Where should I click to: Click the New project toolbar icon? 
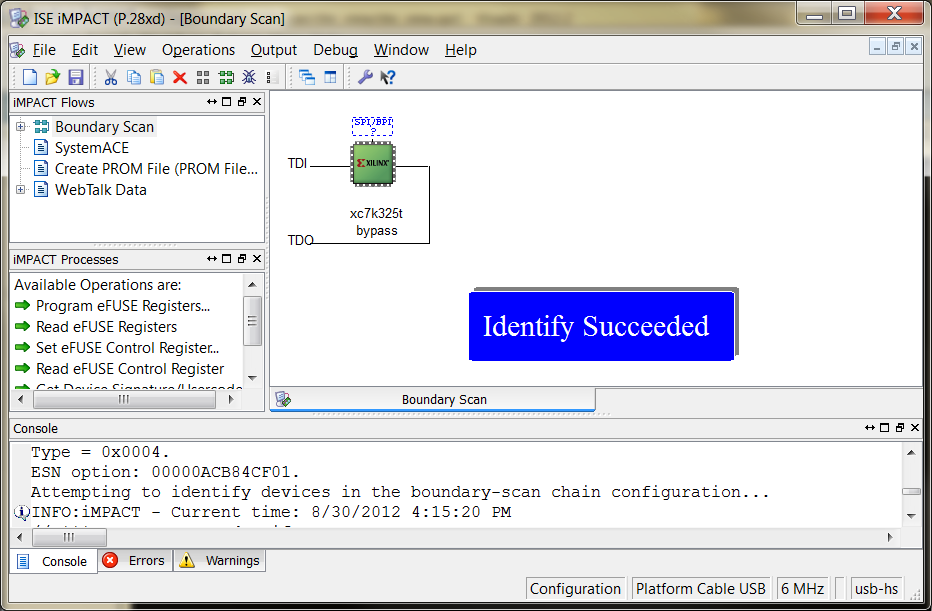30,77
